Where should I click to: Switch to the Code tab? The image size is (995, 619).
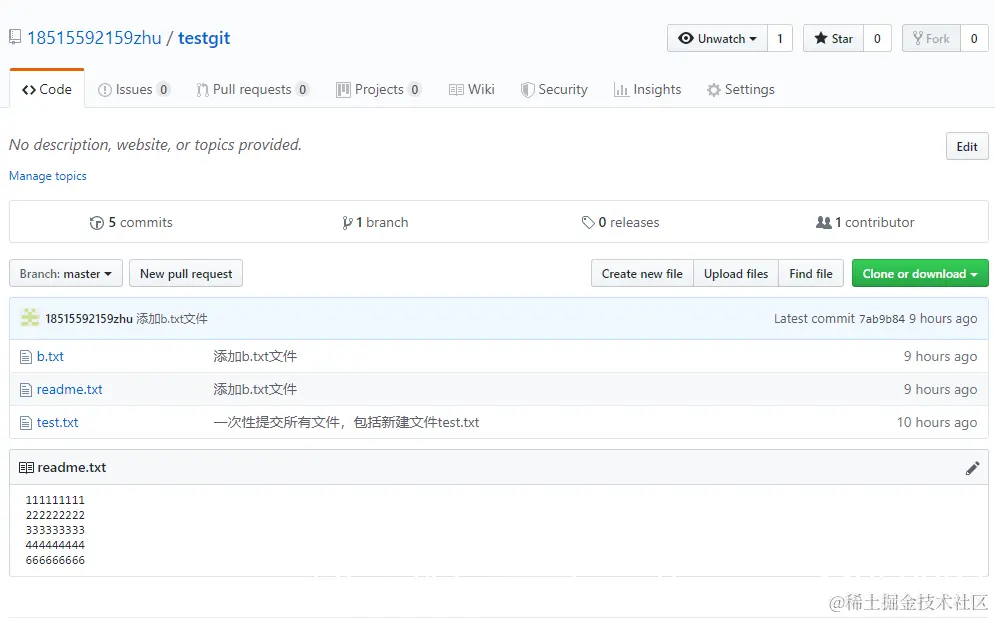(x=47, y=90)
